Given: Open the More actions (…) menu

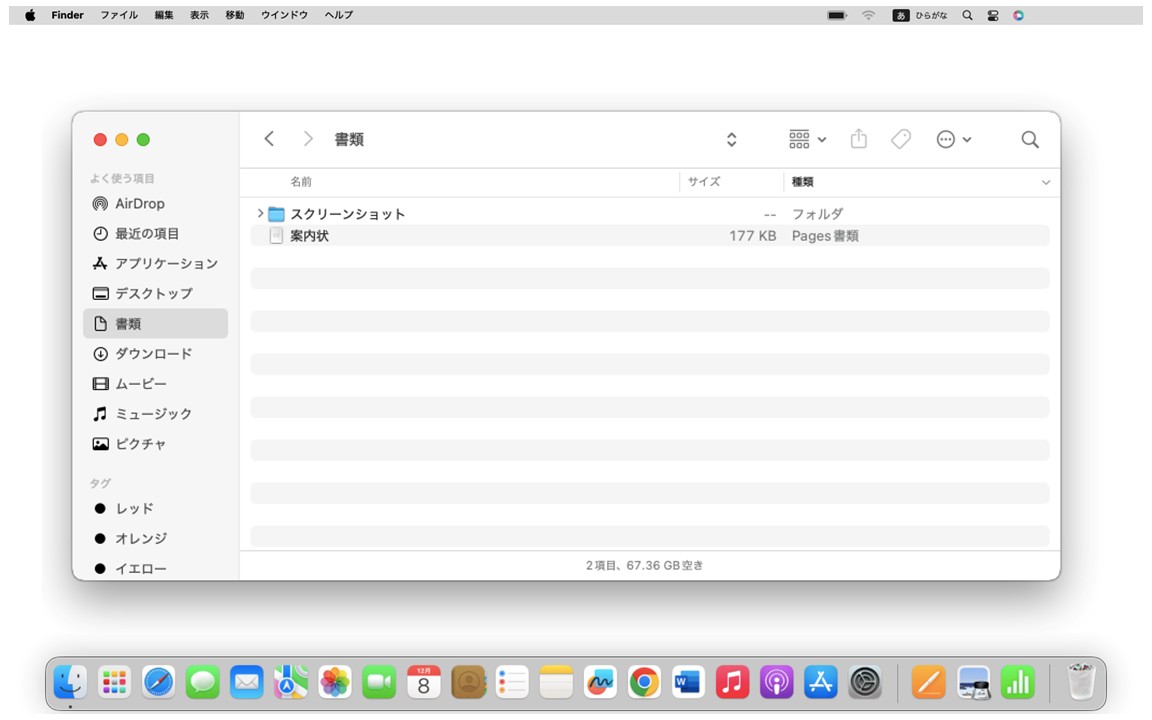Looking at the screenshot, I should pyautogui.click(x=954, y=139).
